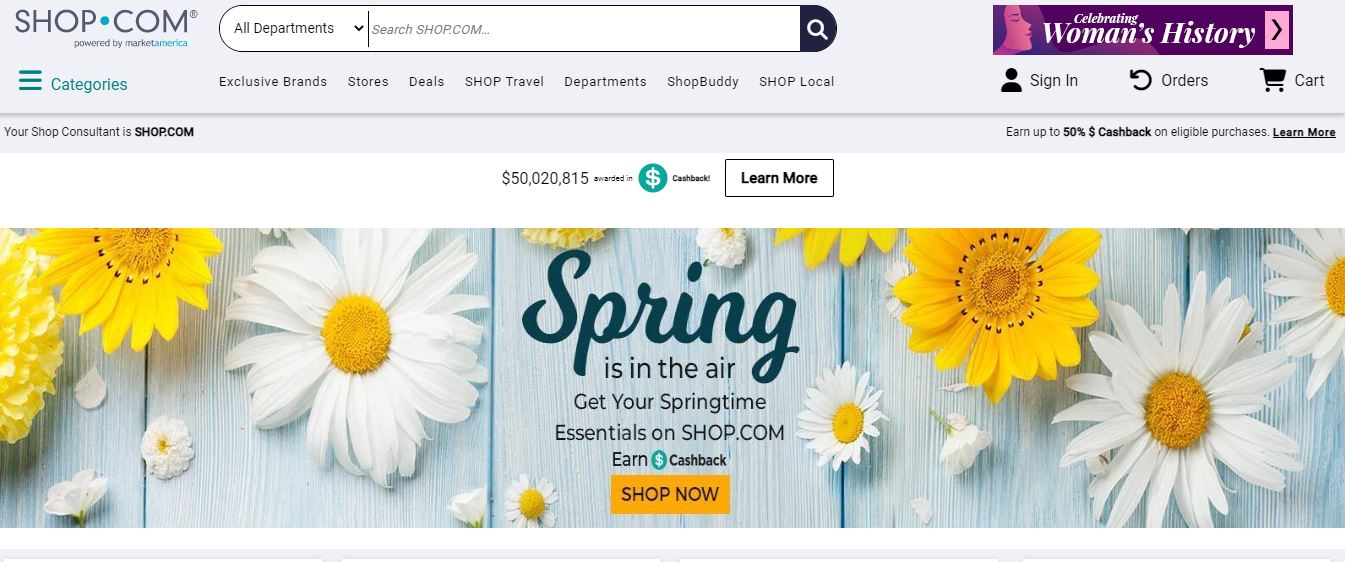The image size is (1345, 562).
Task: Click the Woman's History banner arrow
Action: click(x=1276, y=30)
